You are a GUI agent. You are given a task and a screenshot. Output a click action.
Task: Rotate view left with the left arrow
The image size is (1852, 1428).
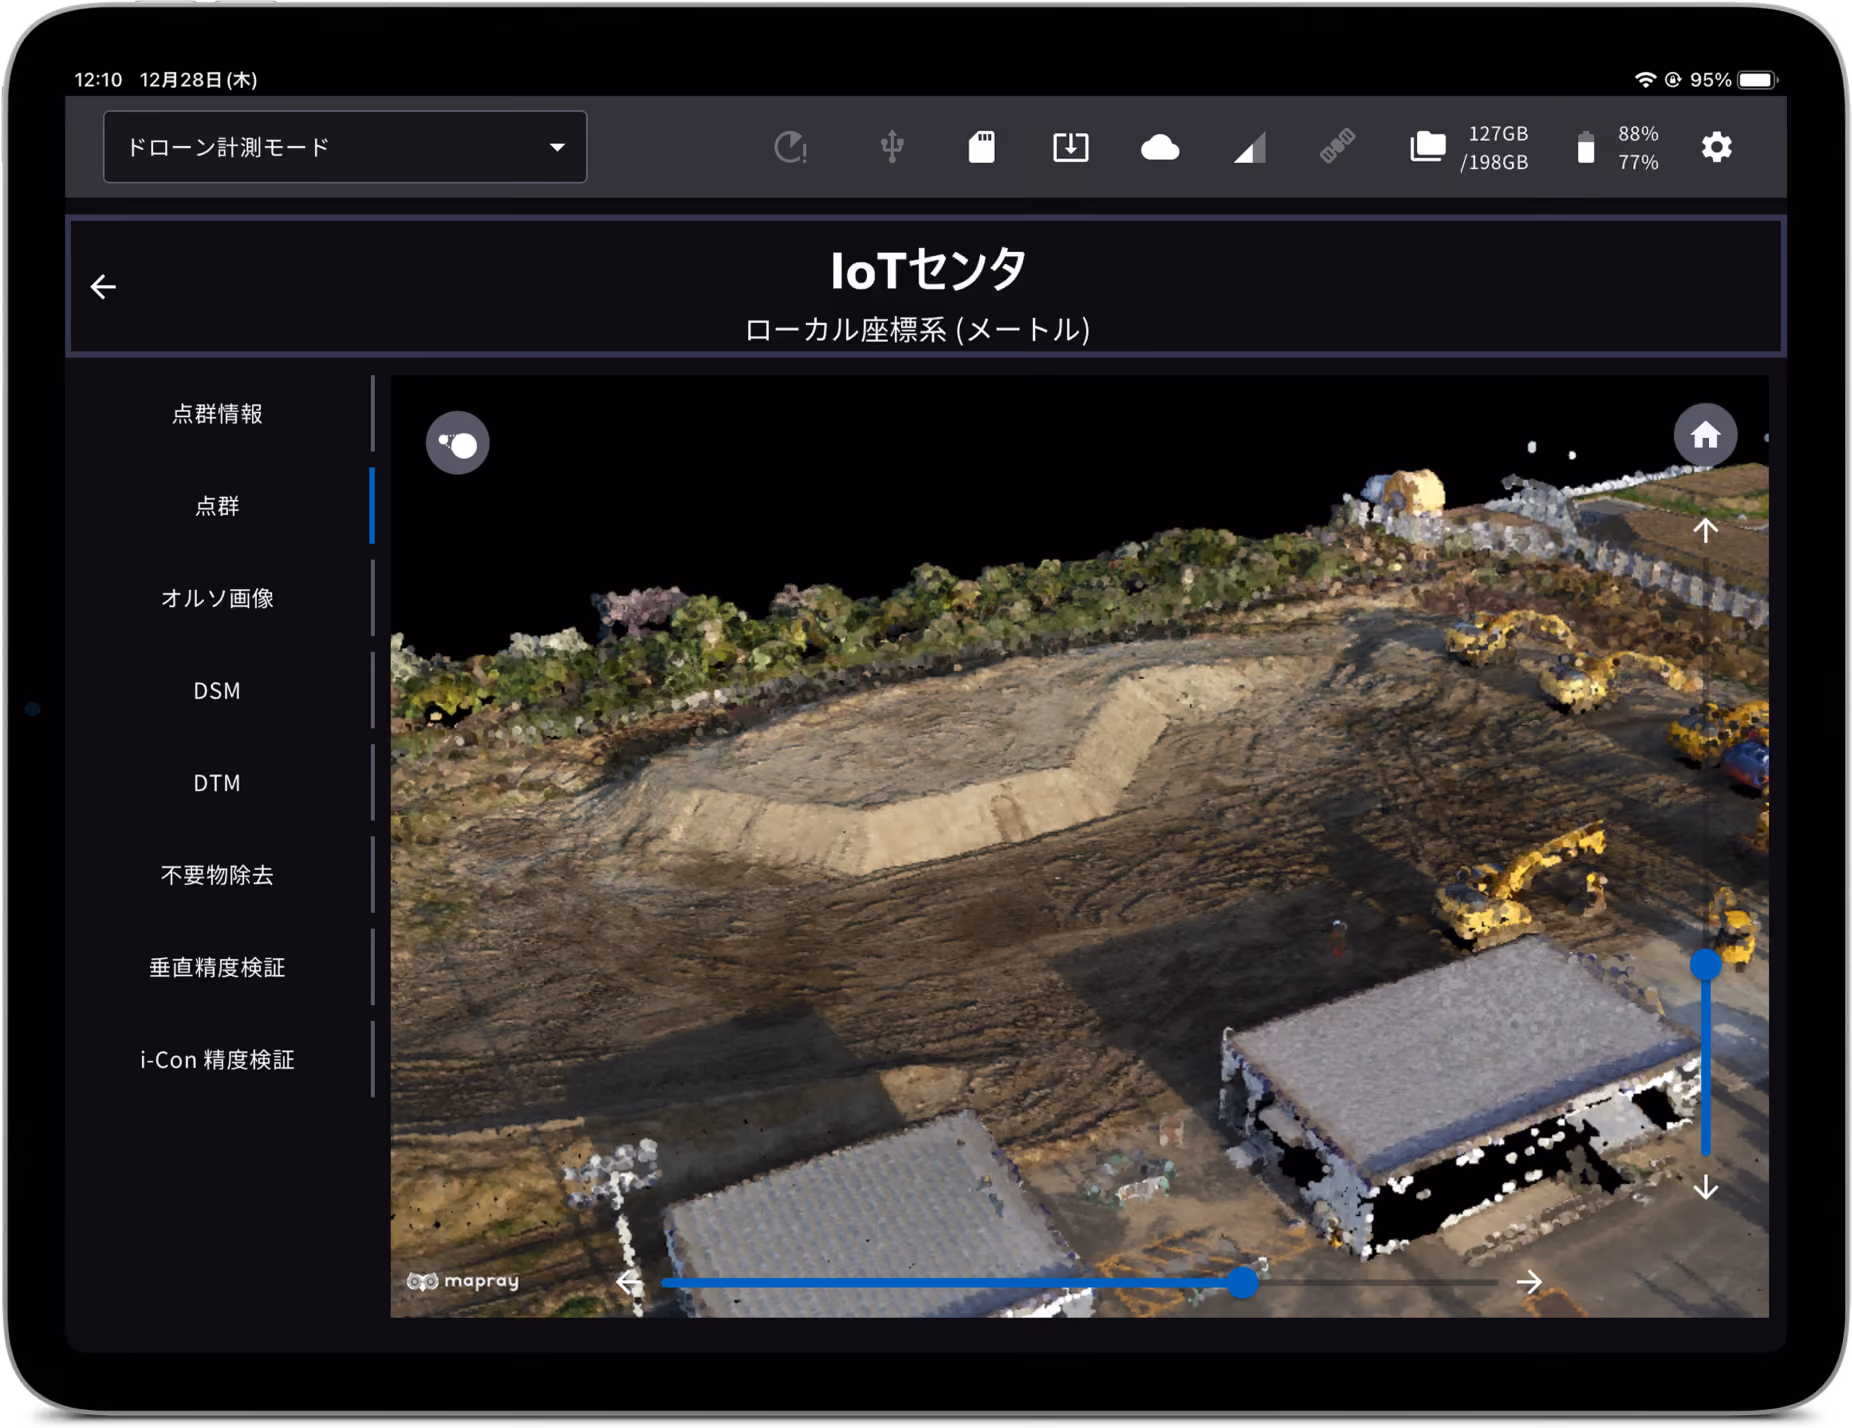[x=629, y=1281]
